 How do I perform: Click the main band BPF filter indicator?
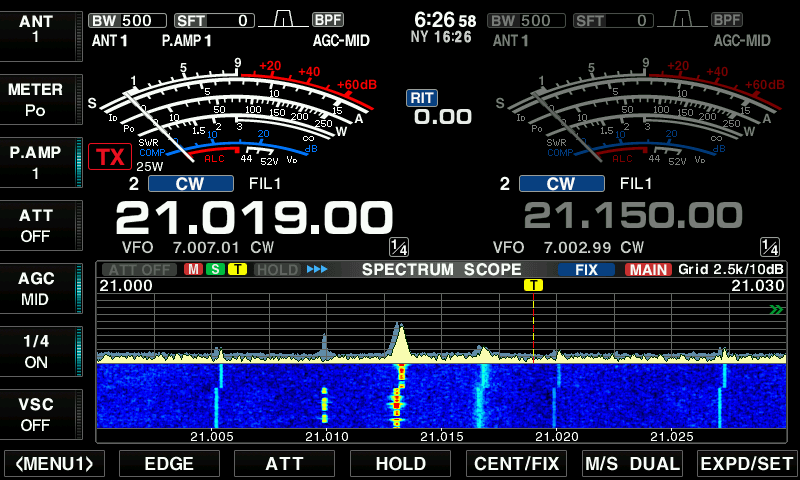coord(327,20)
